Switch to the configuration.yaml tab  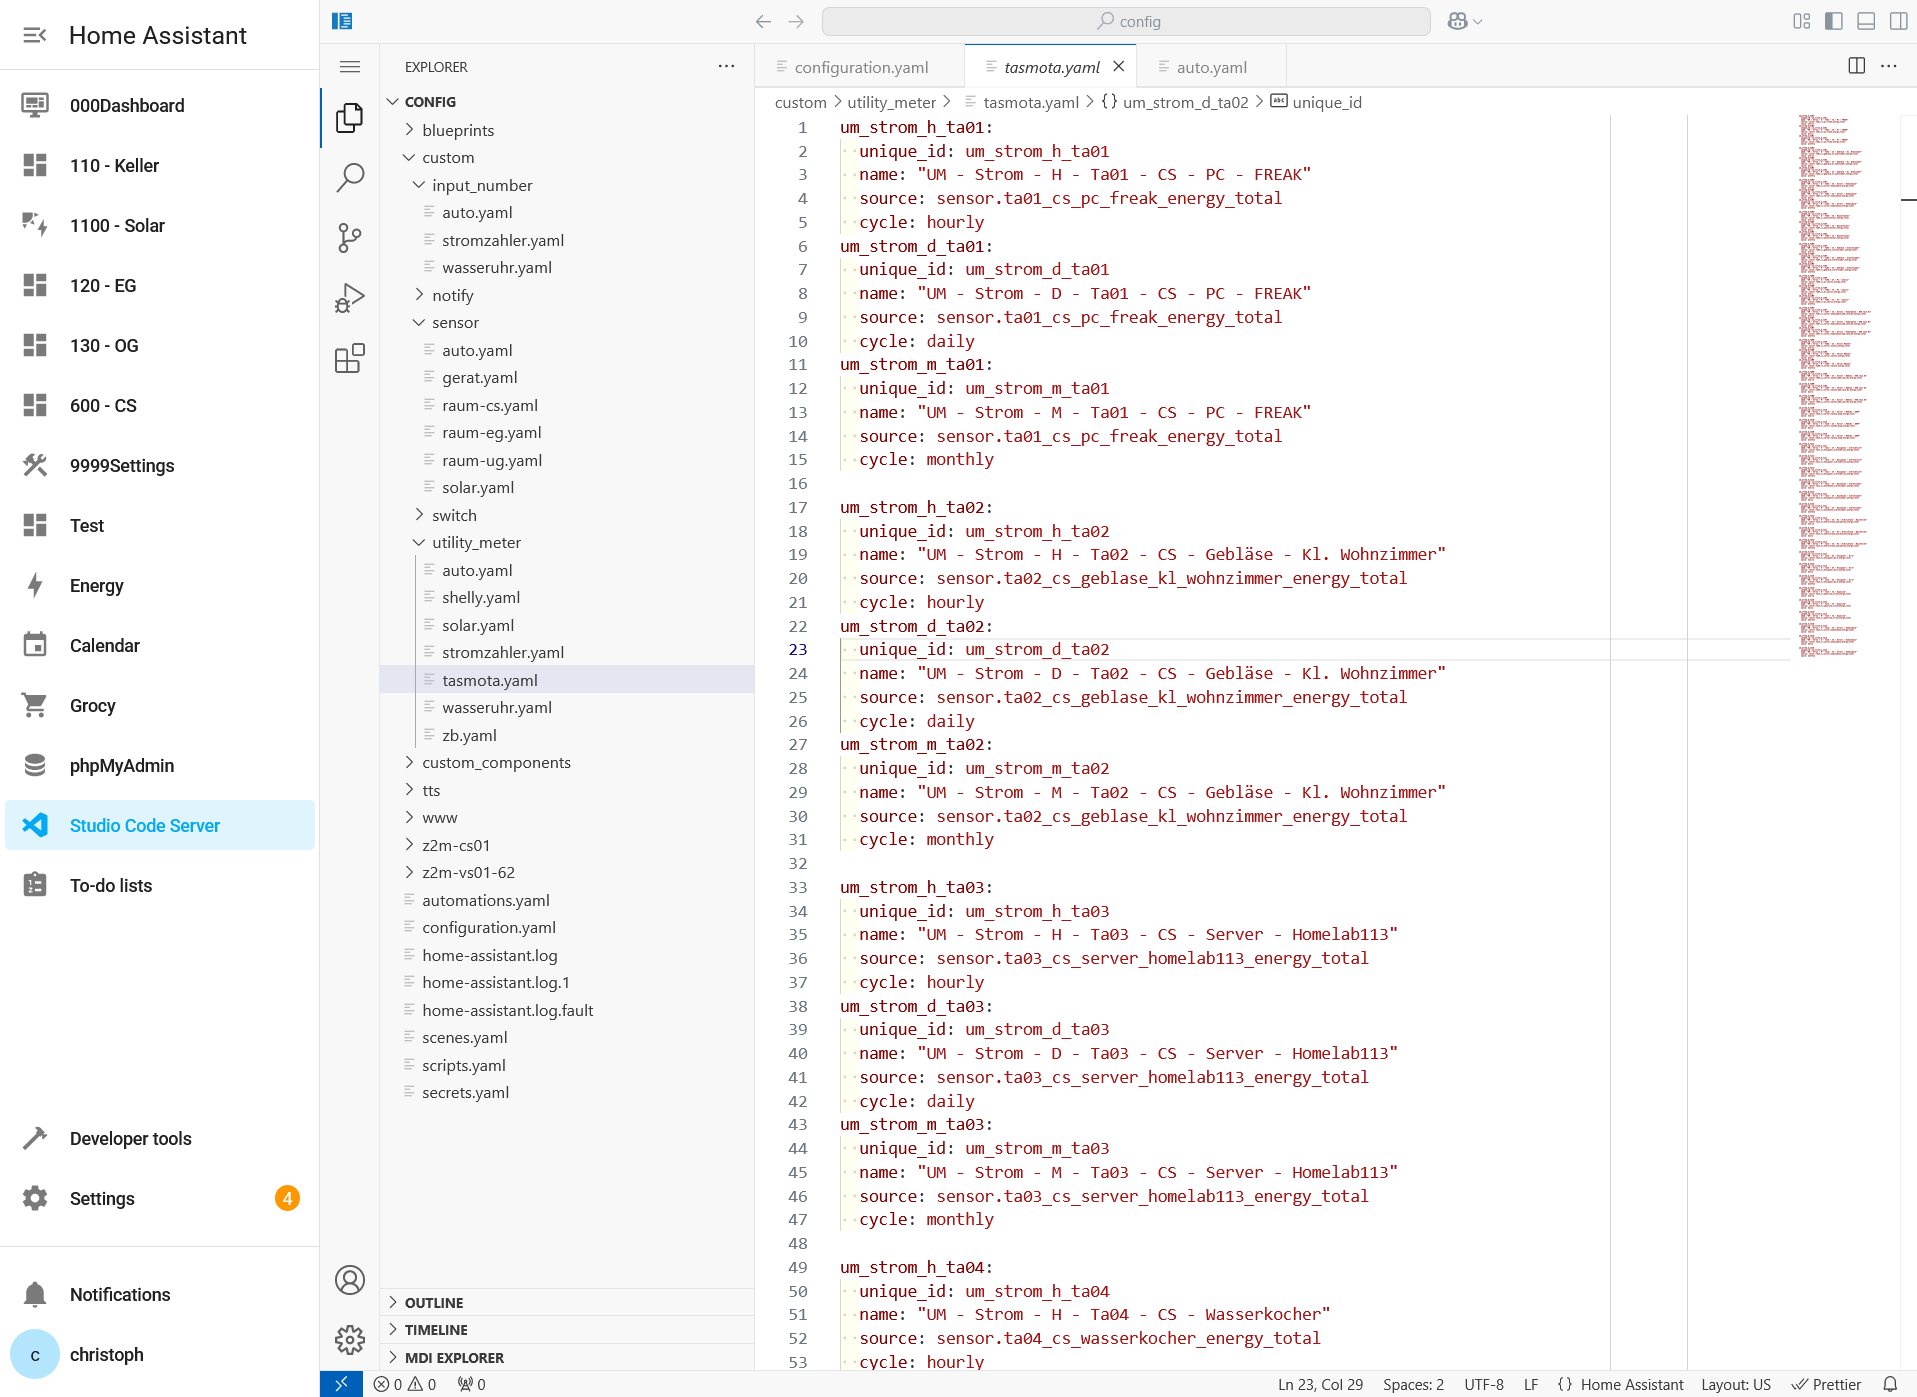[860, 66]
